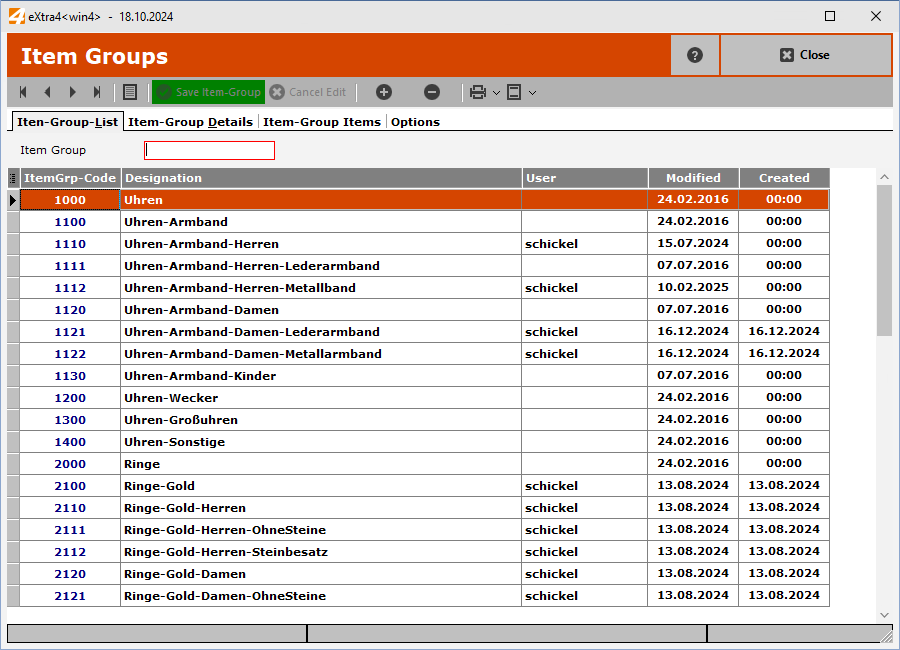Viewport: 900px width, 650px height.
Task: Click next record arrow in toolbar
Action: [x=72, y=92]
